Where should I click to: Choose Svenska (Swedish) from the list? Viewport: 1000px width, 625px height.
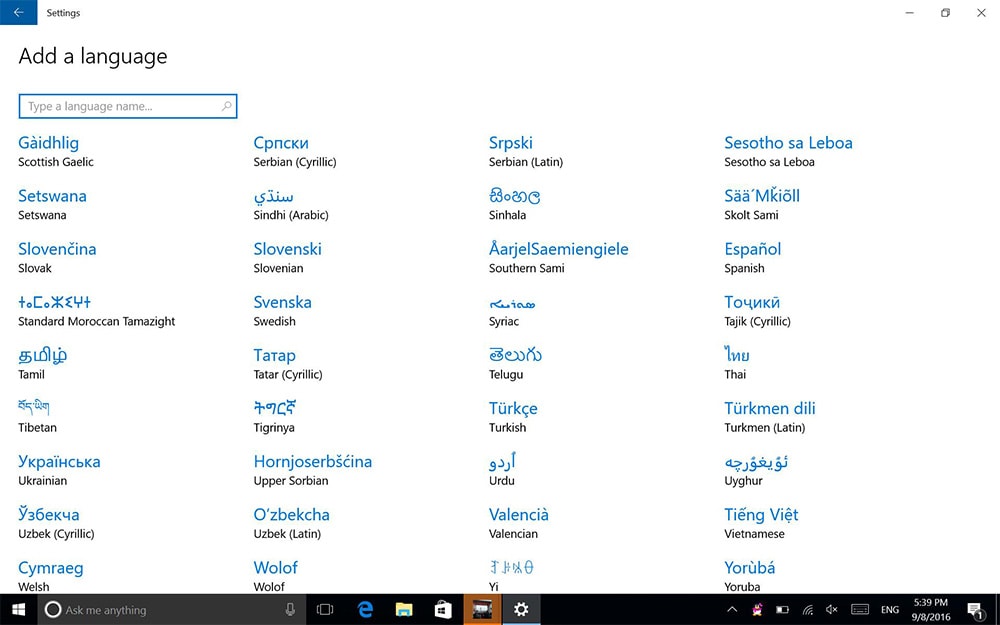tap(283, 310)
